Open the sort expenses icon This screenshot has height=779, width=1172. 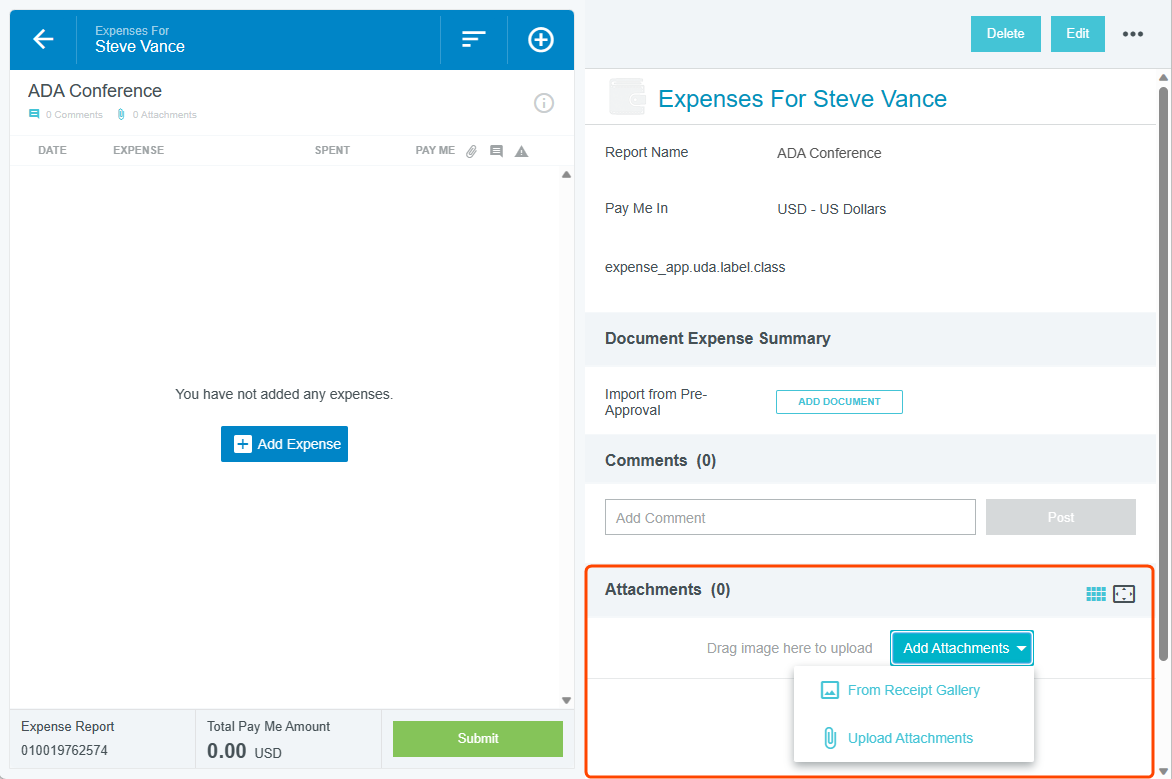(x=473, y=39)
